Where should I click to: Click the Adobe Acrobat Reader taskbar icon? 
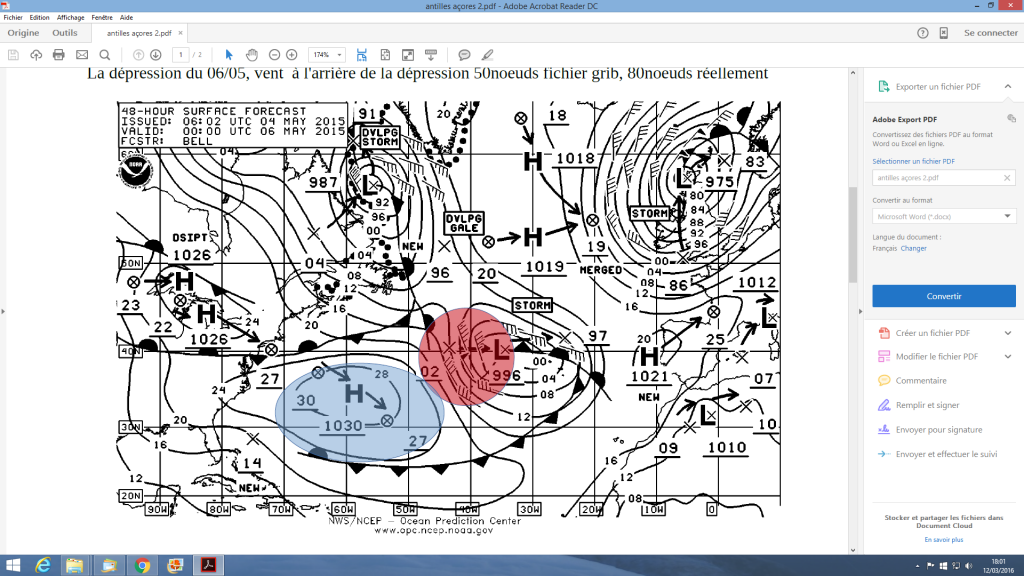point(208,566)
